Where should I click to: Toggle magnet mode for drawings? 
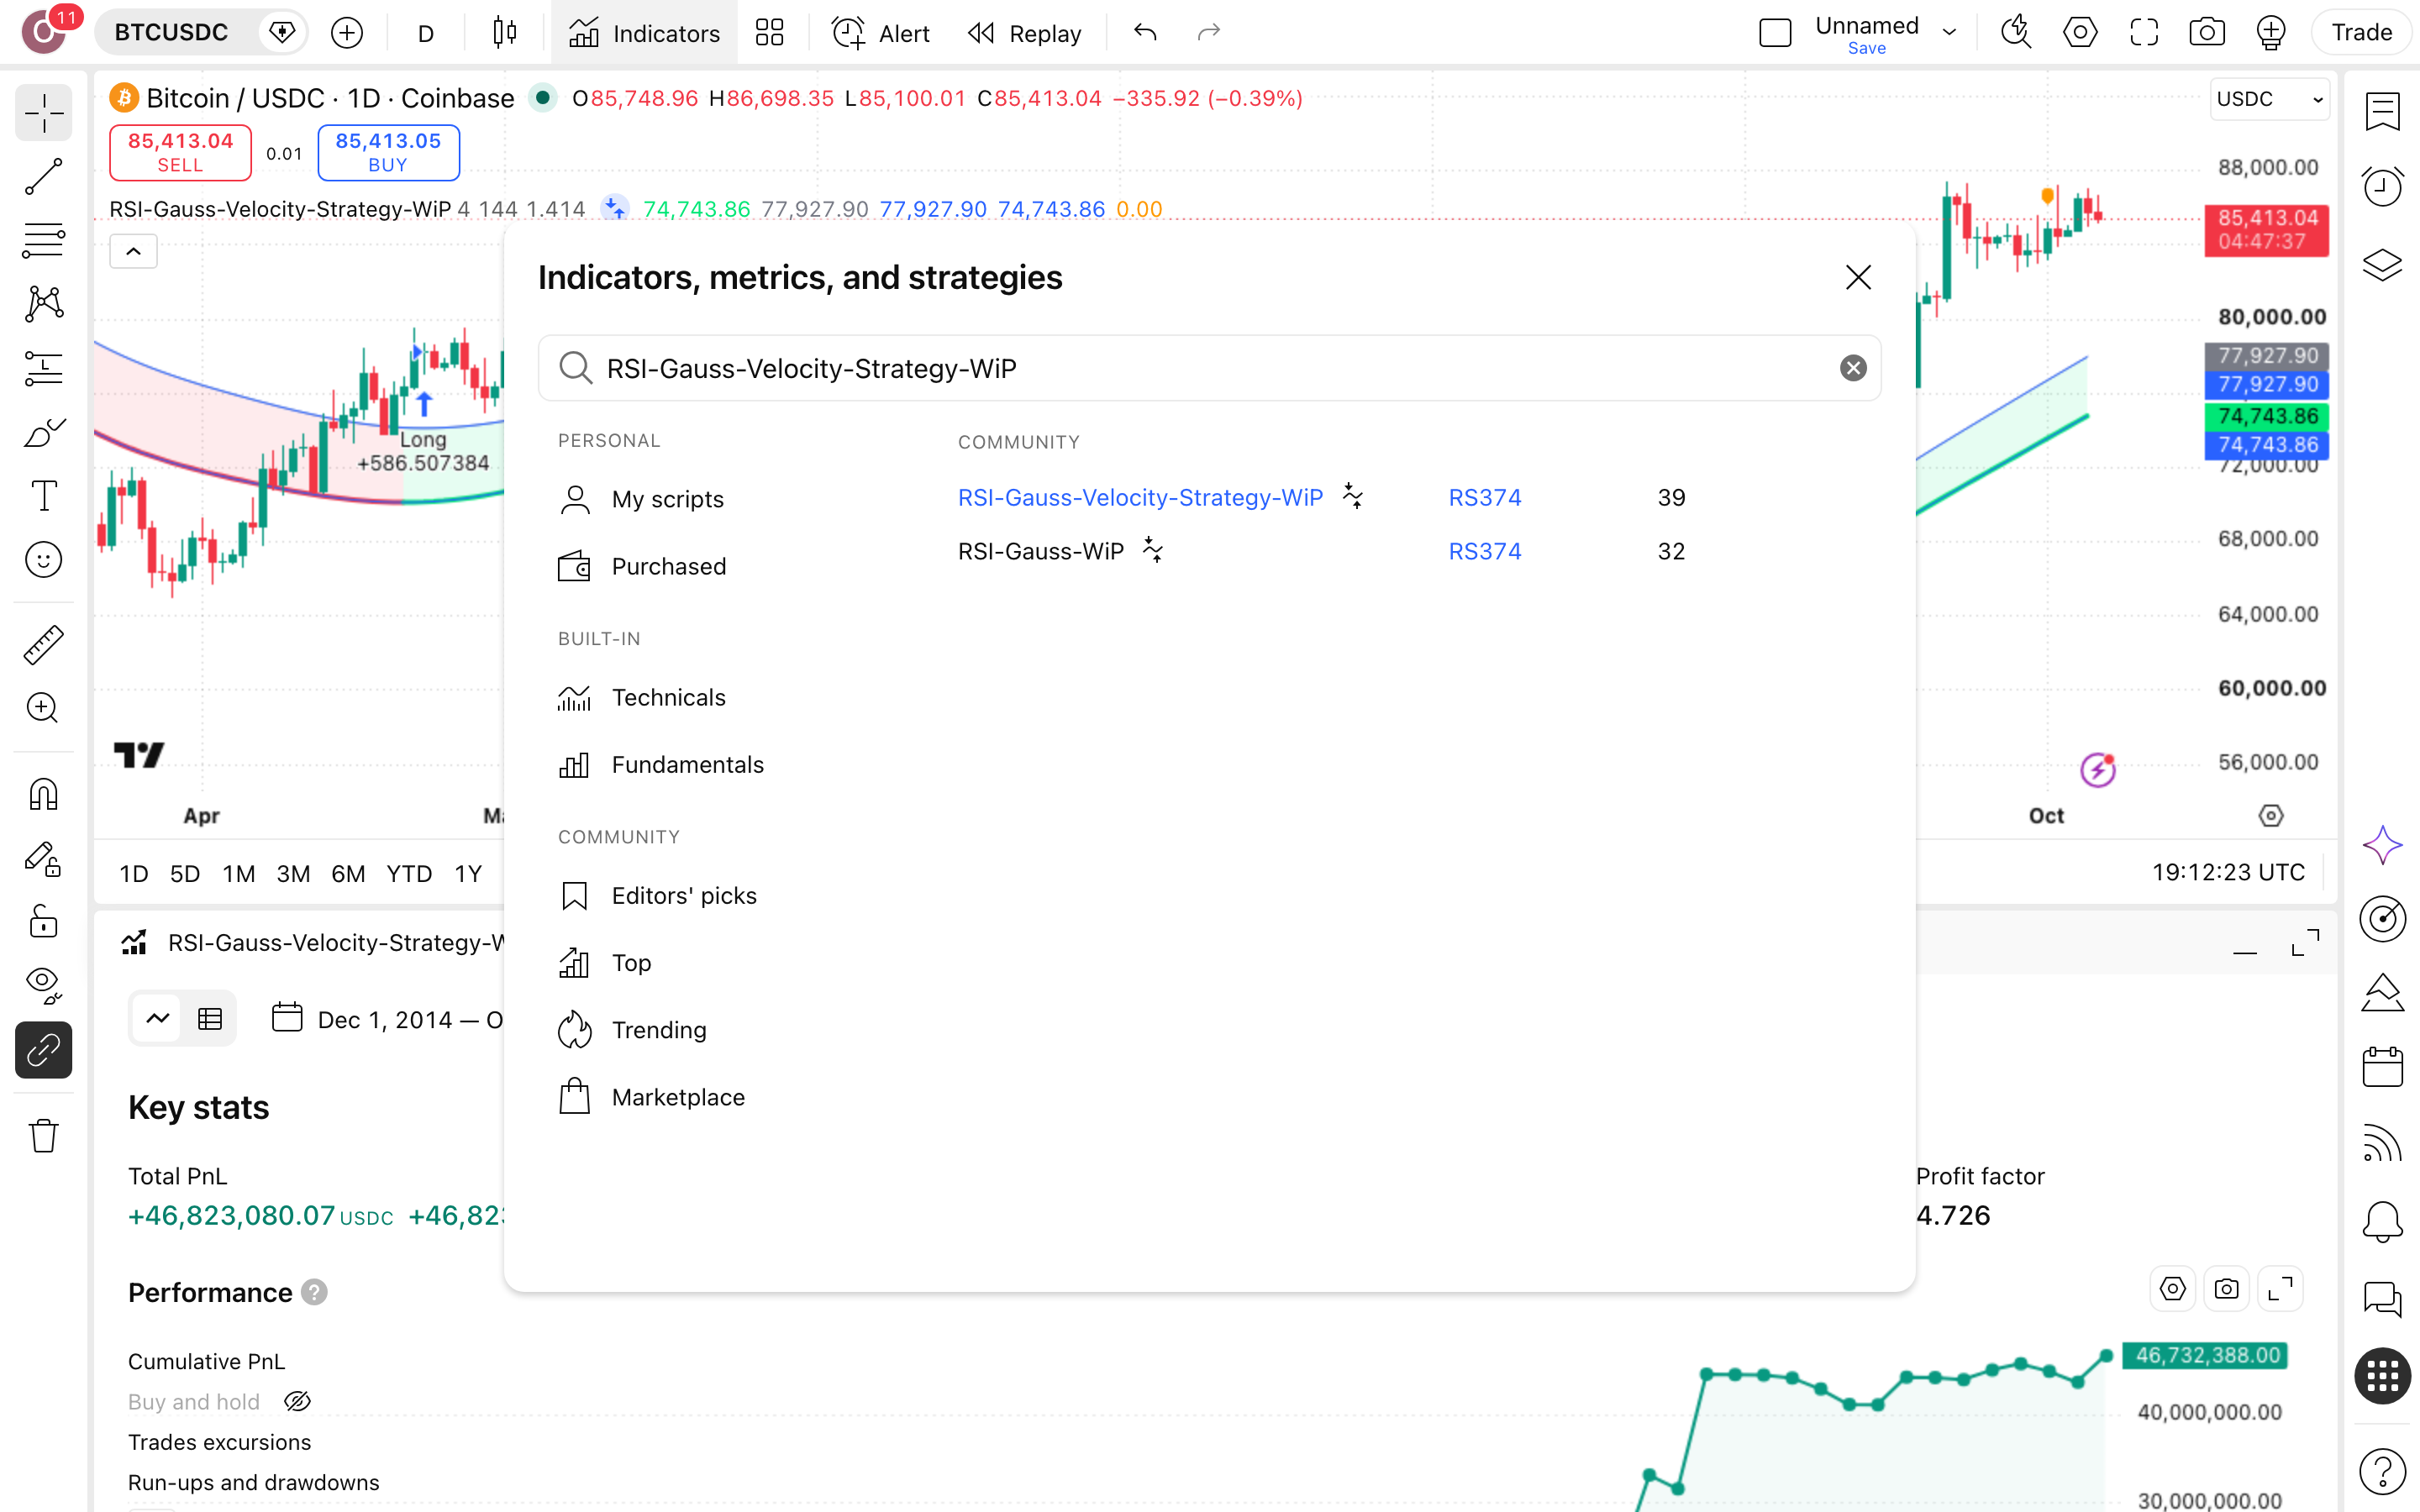[43, 795]
